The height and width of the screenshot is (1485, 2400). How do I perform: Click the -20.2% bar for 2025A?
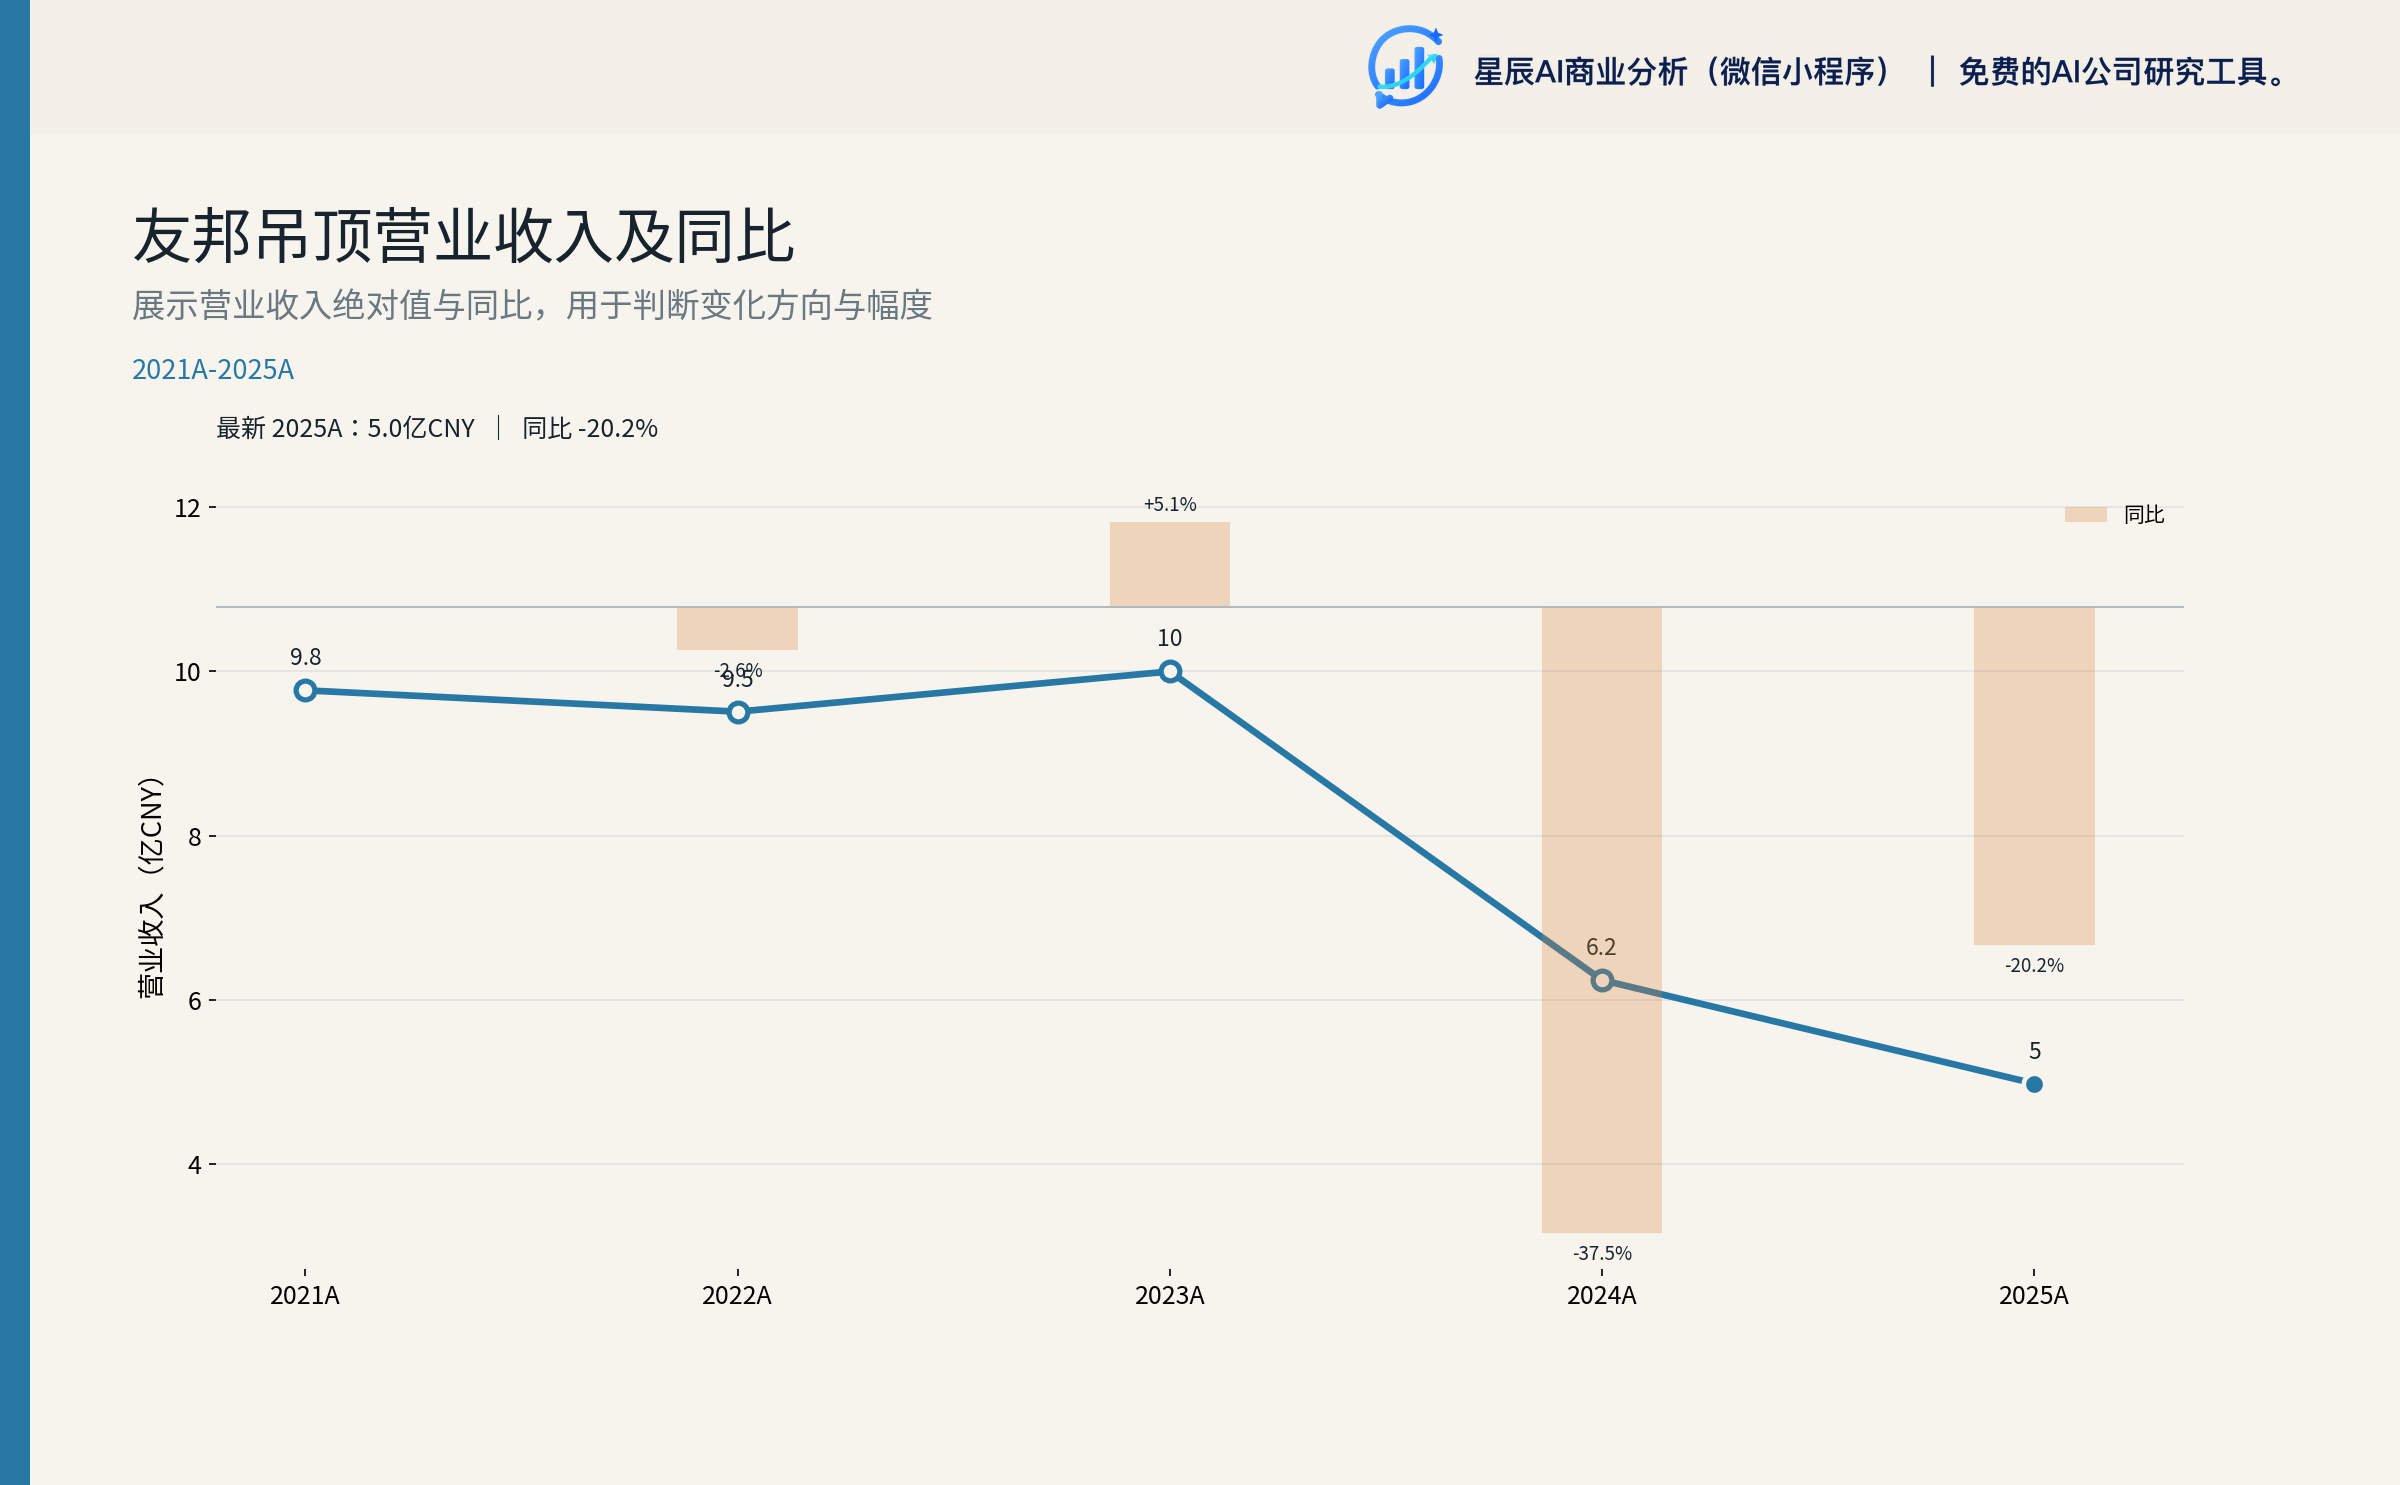click(2034, 776)
